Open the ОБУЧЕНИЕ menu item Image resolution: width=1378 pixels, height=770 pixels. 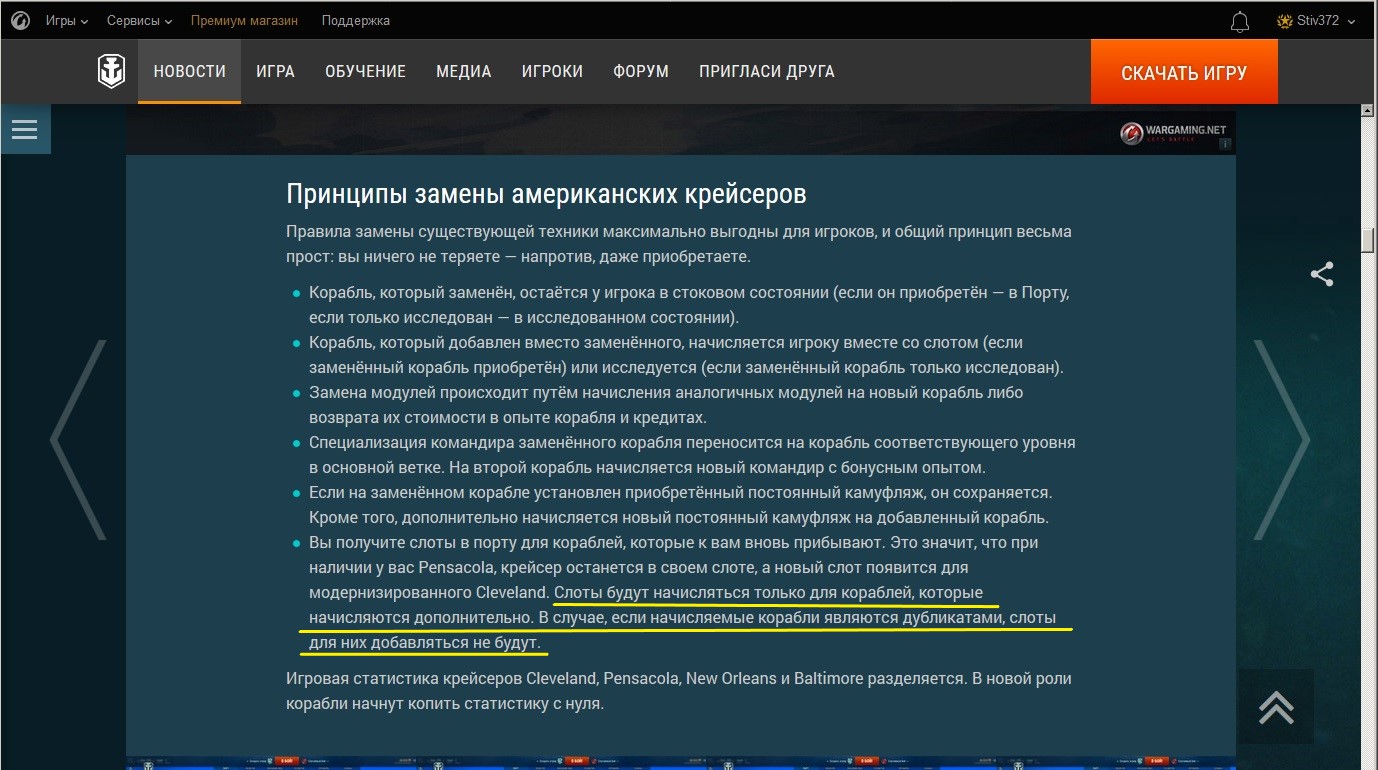coord(365,72)
